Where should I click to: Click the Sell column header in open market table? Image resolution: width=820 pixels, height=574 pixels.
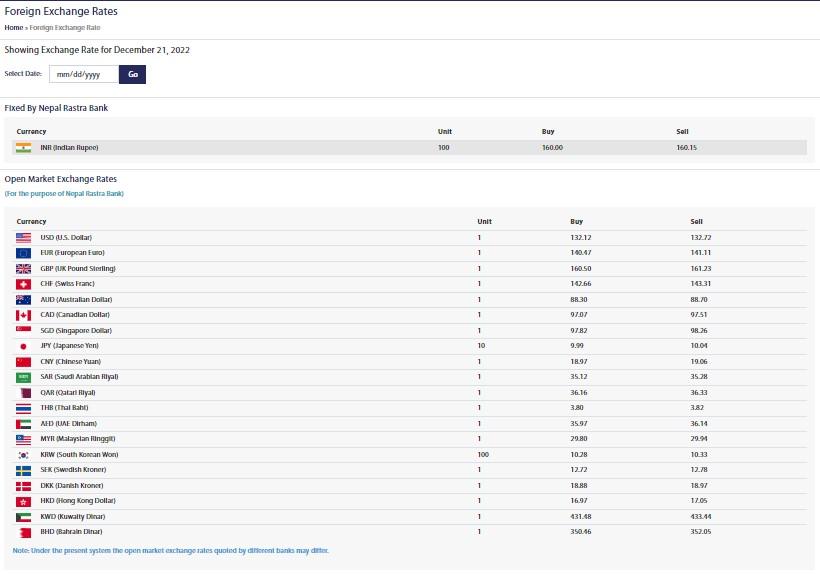point(697,221)
